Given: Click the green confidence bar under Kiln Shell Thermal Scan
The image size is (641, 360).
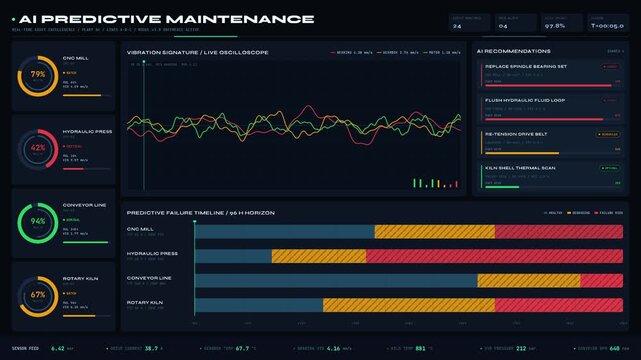Looking at the screenshot, I should (x=502, y=187).
